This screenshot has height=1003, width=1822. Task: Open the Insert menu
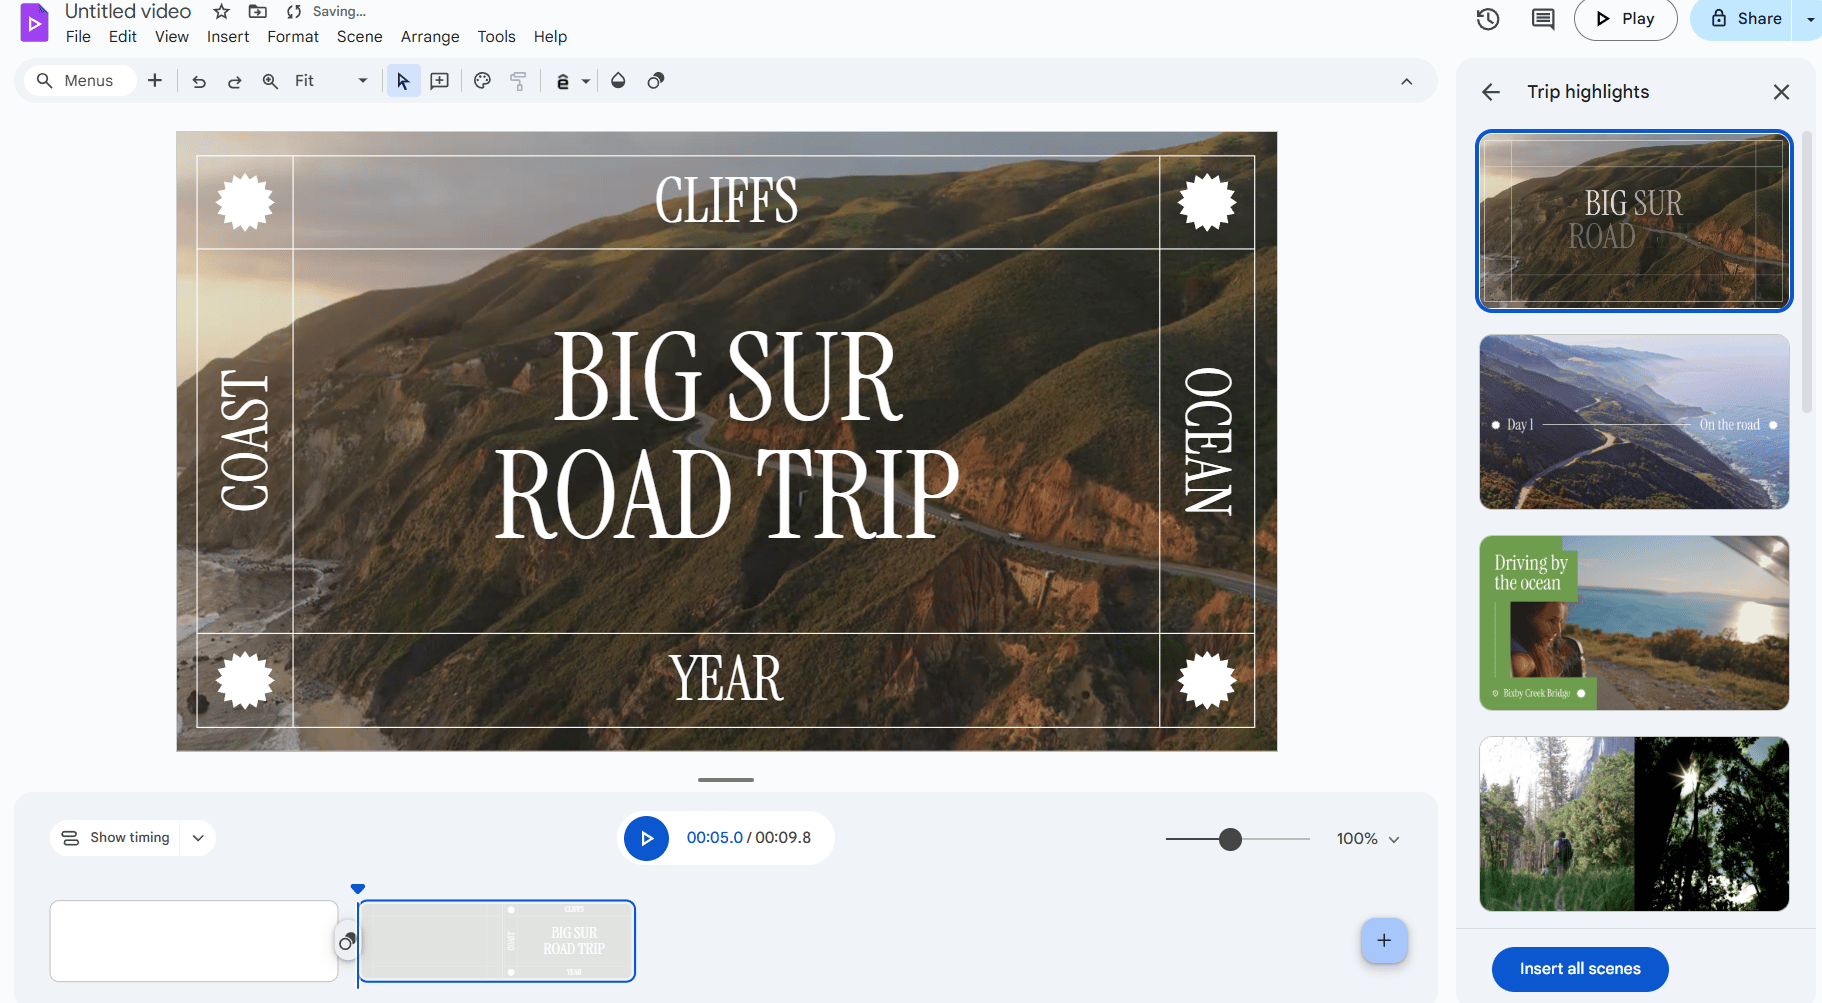228,37
